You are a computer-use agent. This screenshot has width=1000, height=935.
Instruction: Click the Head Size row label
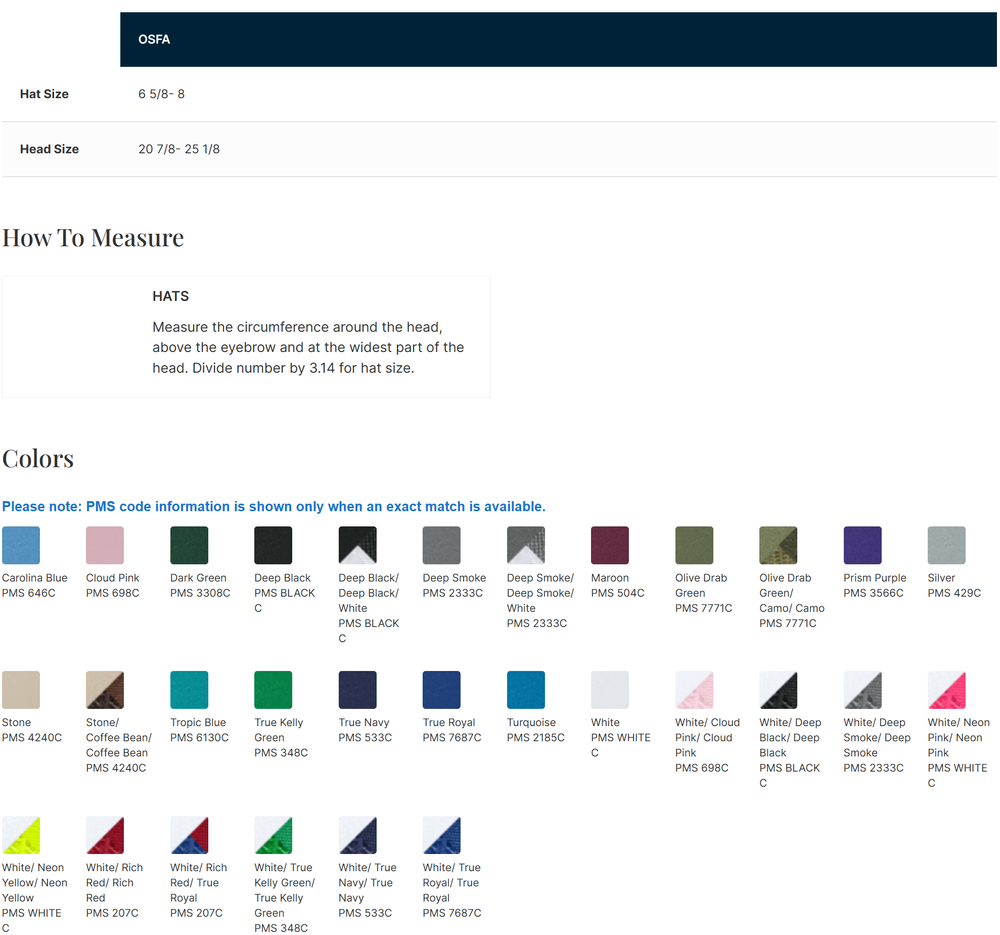[x=49, y=149]
